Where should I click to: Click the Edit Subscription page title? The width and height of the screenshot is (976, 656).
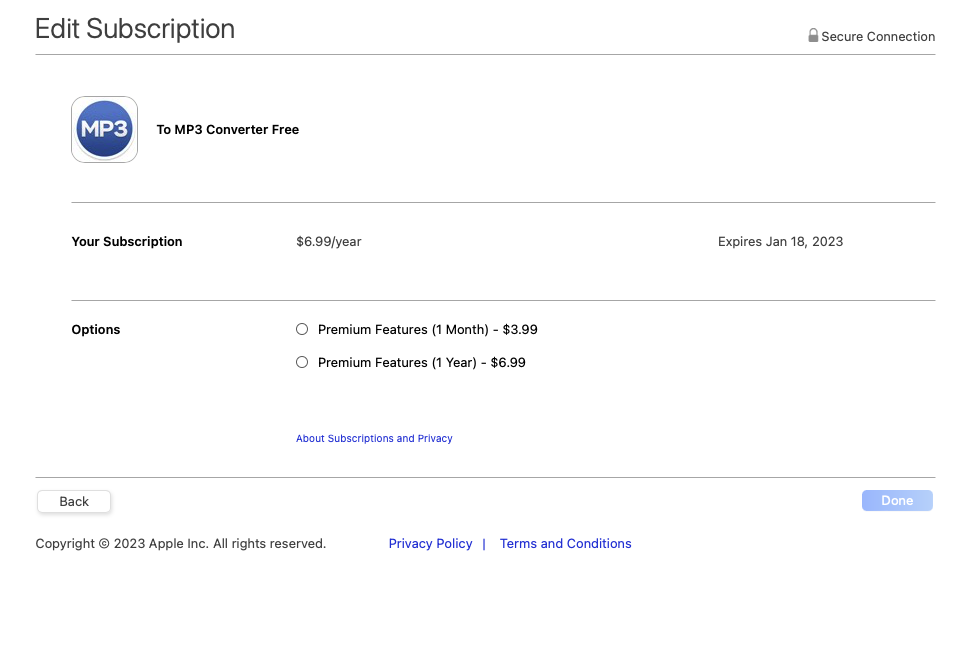135,29
